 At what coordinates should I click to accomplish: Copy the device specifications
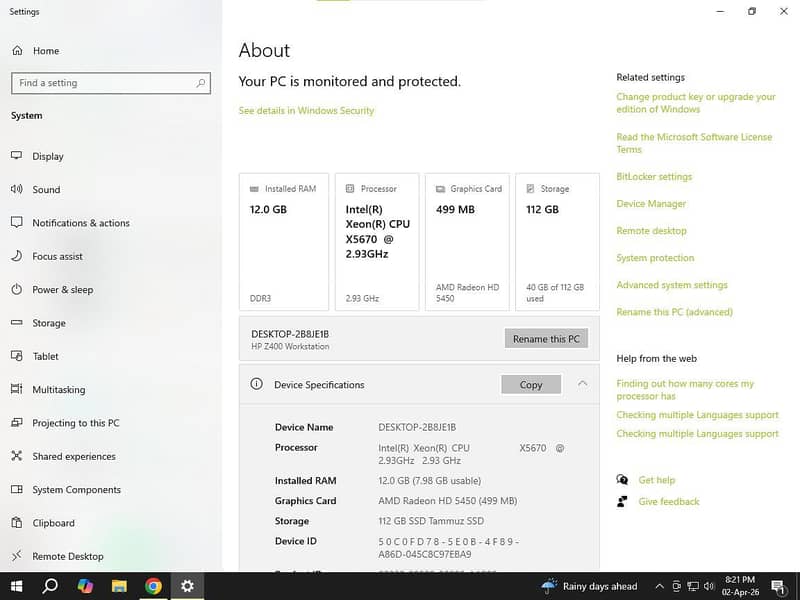(x=531, y=385)
